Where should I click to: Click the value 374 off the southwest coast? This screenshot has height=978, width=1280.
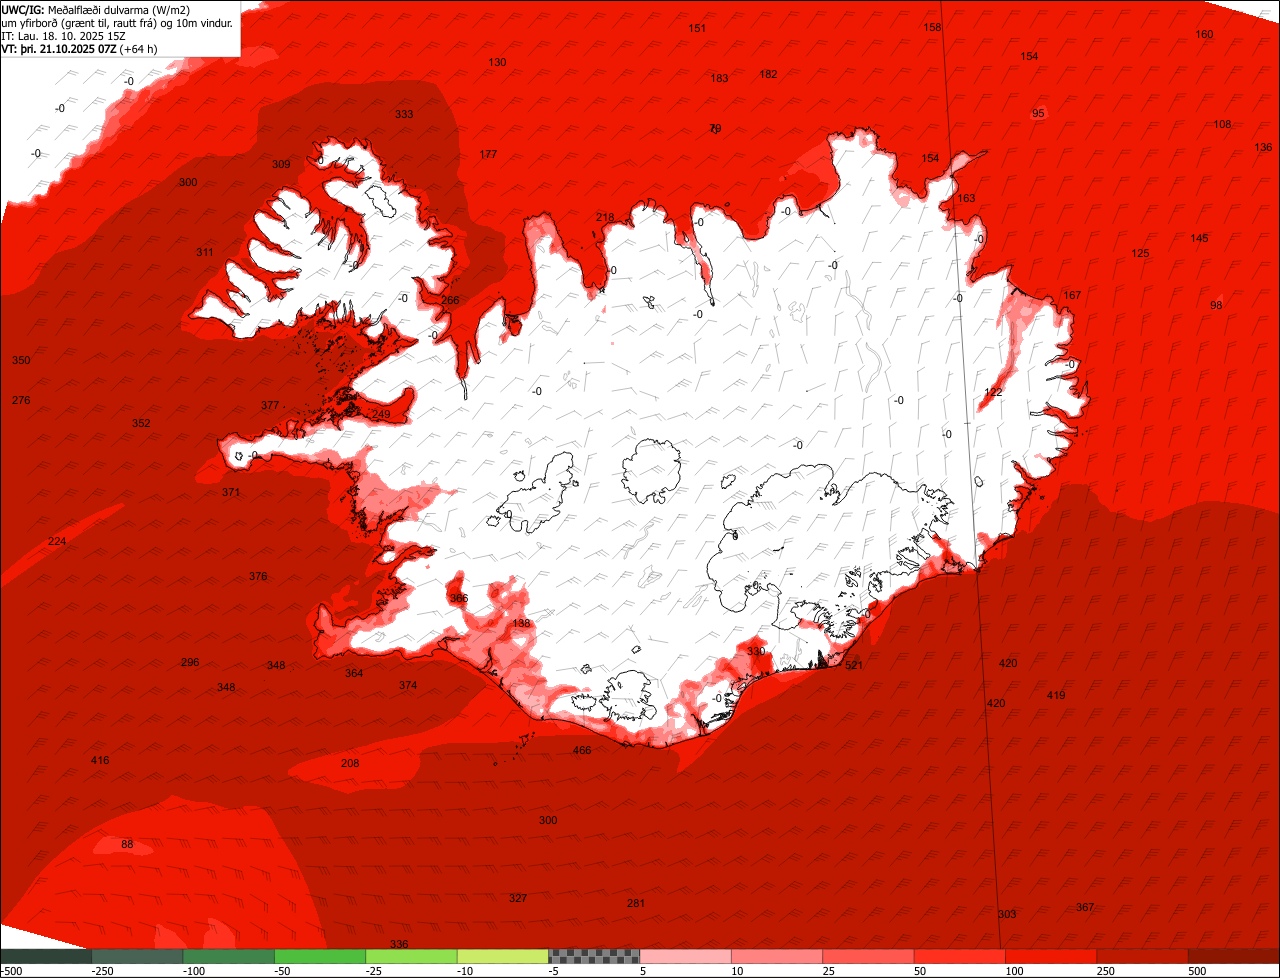pos(408,686)
